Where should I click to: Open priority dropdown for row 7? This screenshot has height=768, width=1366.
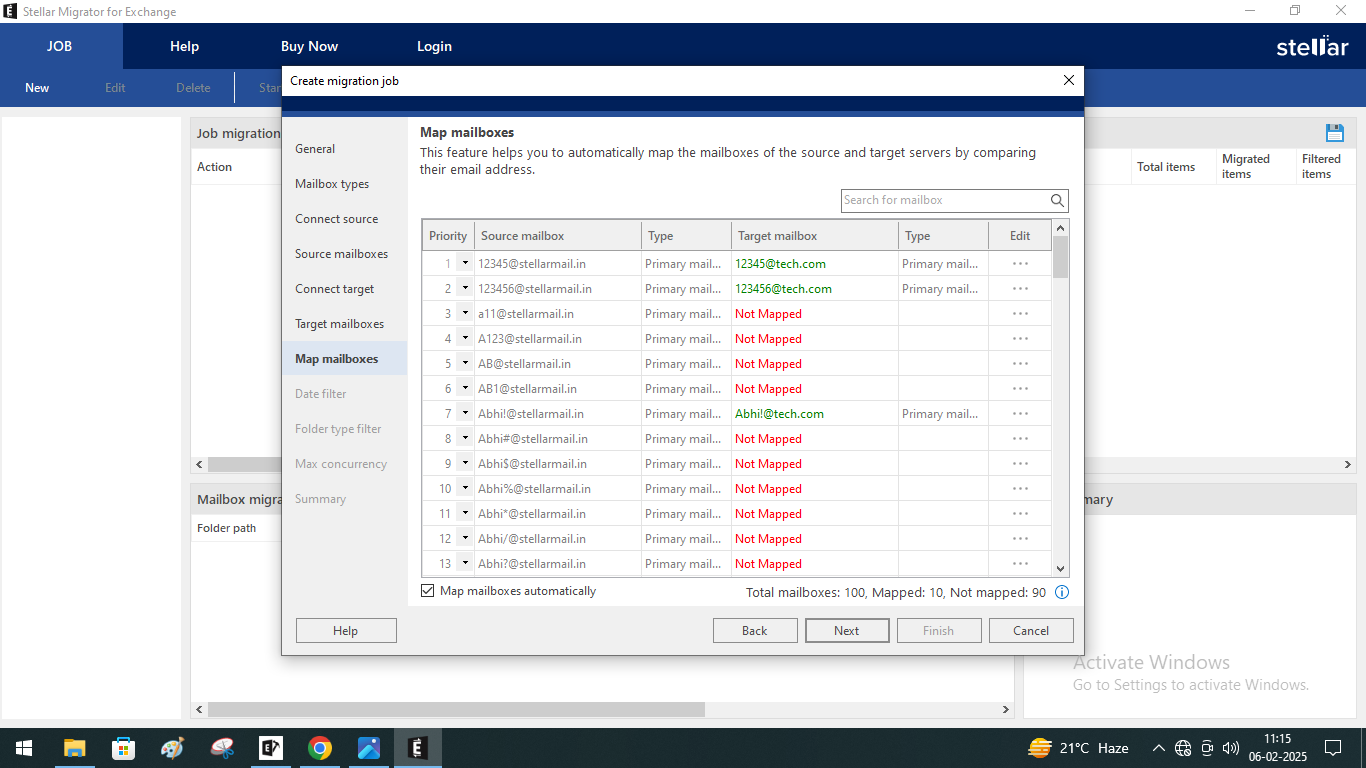pos(465,414)
